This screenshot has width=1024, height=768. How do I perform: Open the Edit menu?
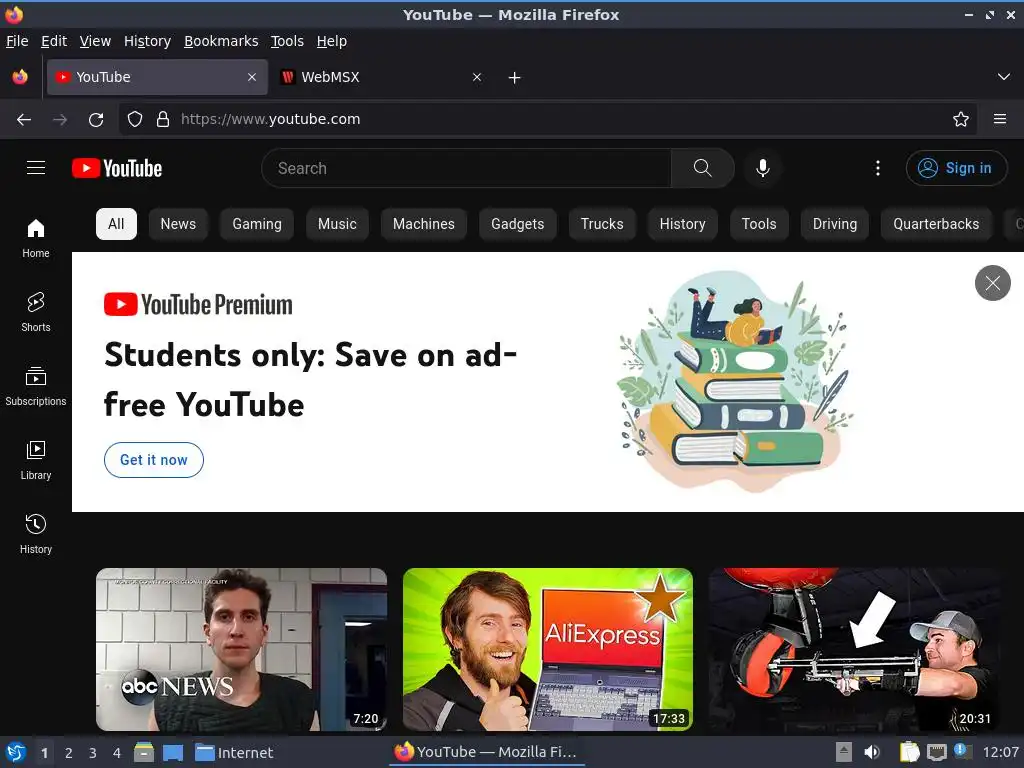pos(54,41)
